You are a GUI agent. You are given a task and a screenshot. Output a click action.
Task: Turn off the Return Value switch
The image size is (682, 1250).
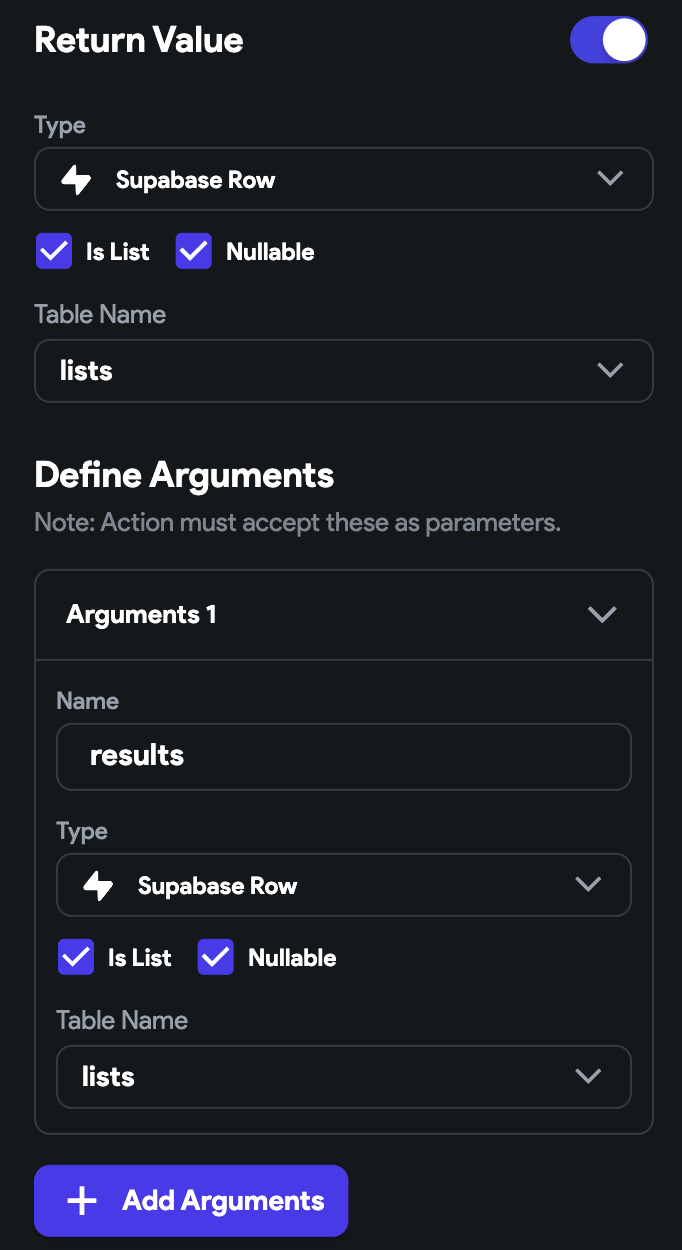click(x=609, y=41)
